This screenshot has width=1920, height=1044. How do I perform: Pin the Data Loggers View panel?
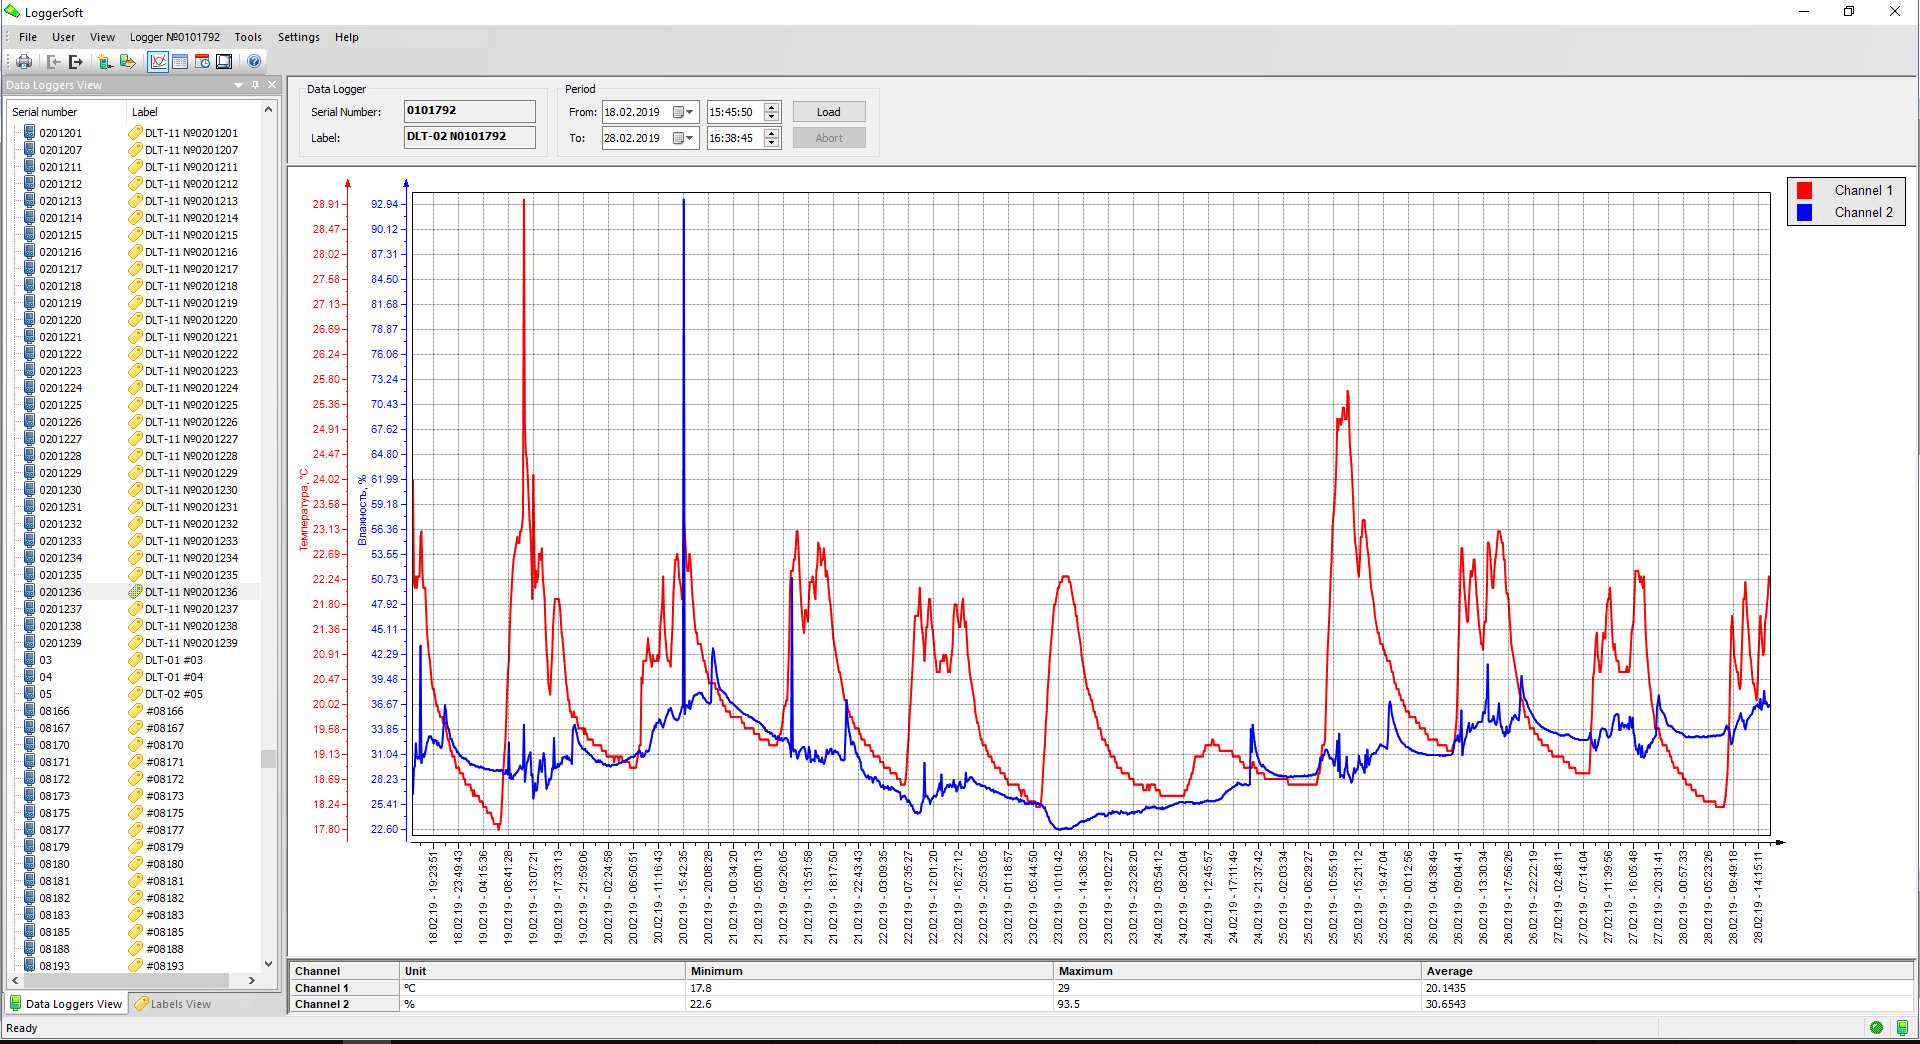click(x=255, y=85)
